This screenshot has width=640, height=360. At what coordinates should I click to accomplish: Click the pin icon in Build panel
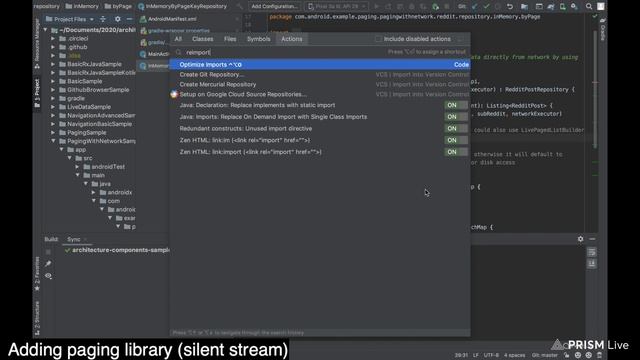48,264
